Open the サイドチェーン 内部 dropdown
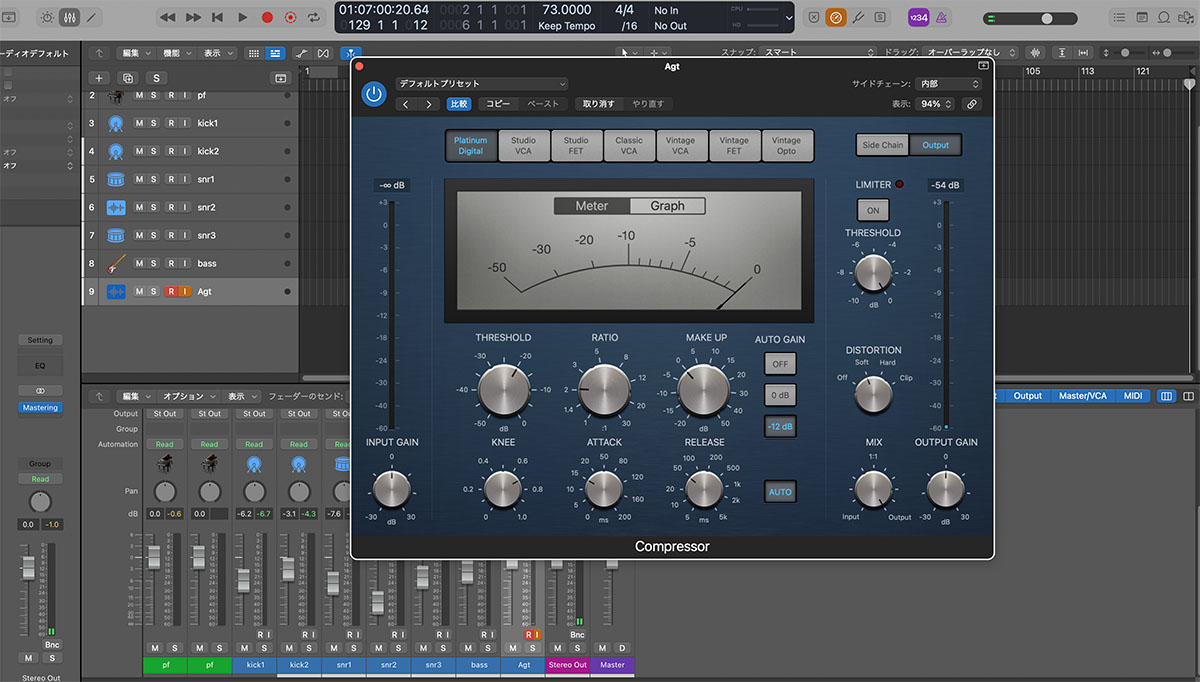1200x682 pixels. (949, 84)
